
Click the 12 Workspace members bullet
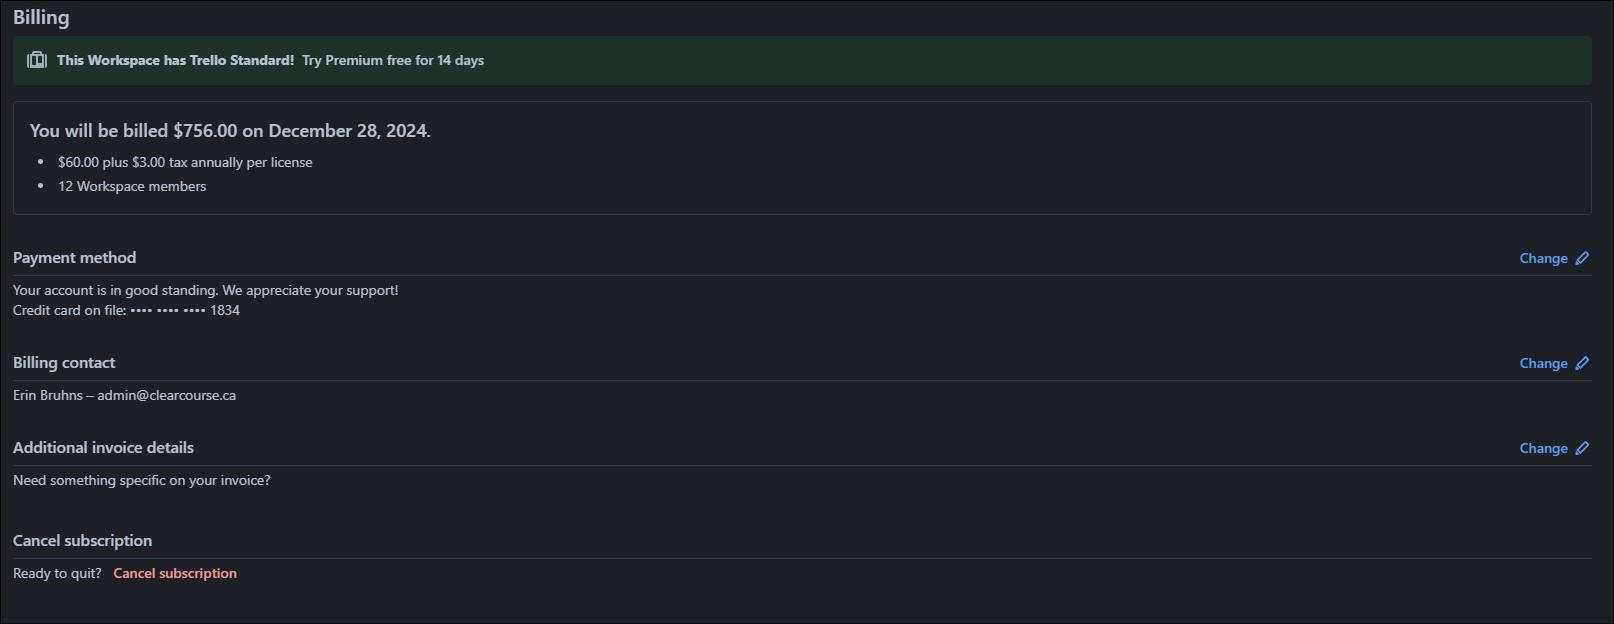click(132, 186)
